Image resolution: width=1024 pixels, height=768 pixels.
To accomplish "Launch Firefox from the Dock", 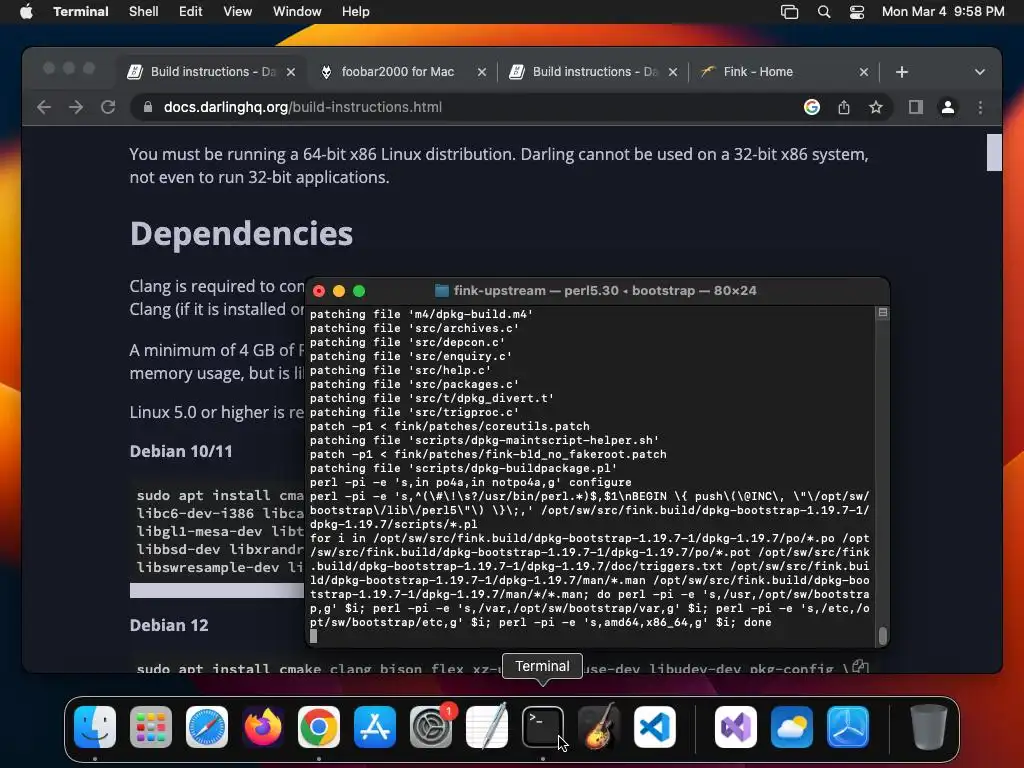I will [263, 727].
